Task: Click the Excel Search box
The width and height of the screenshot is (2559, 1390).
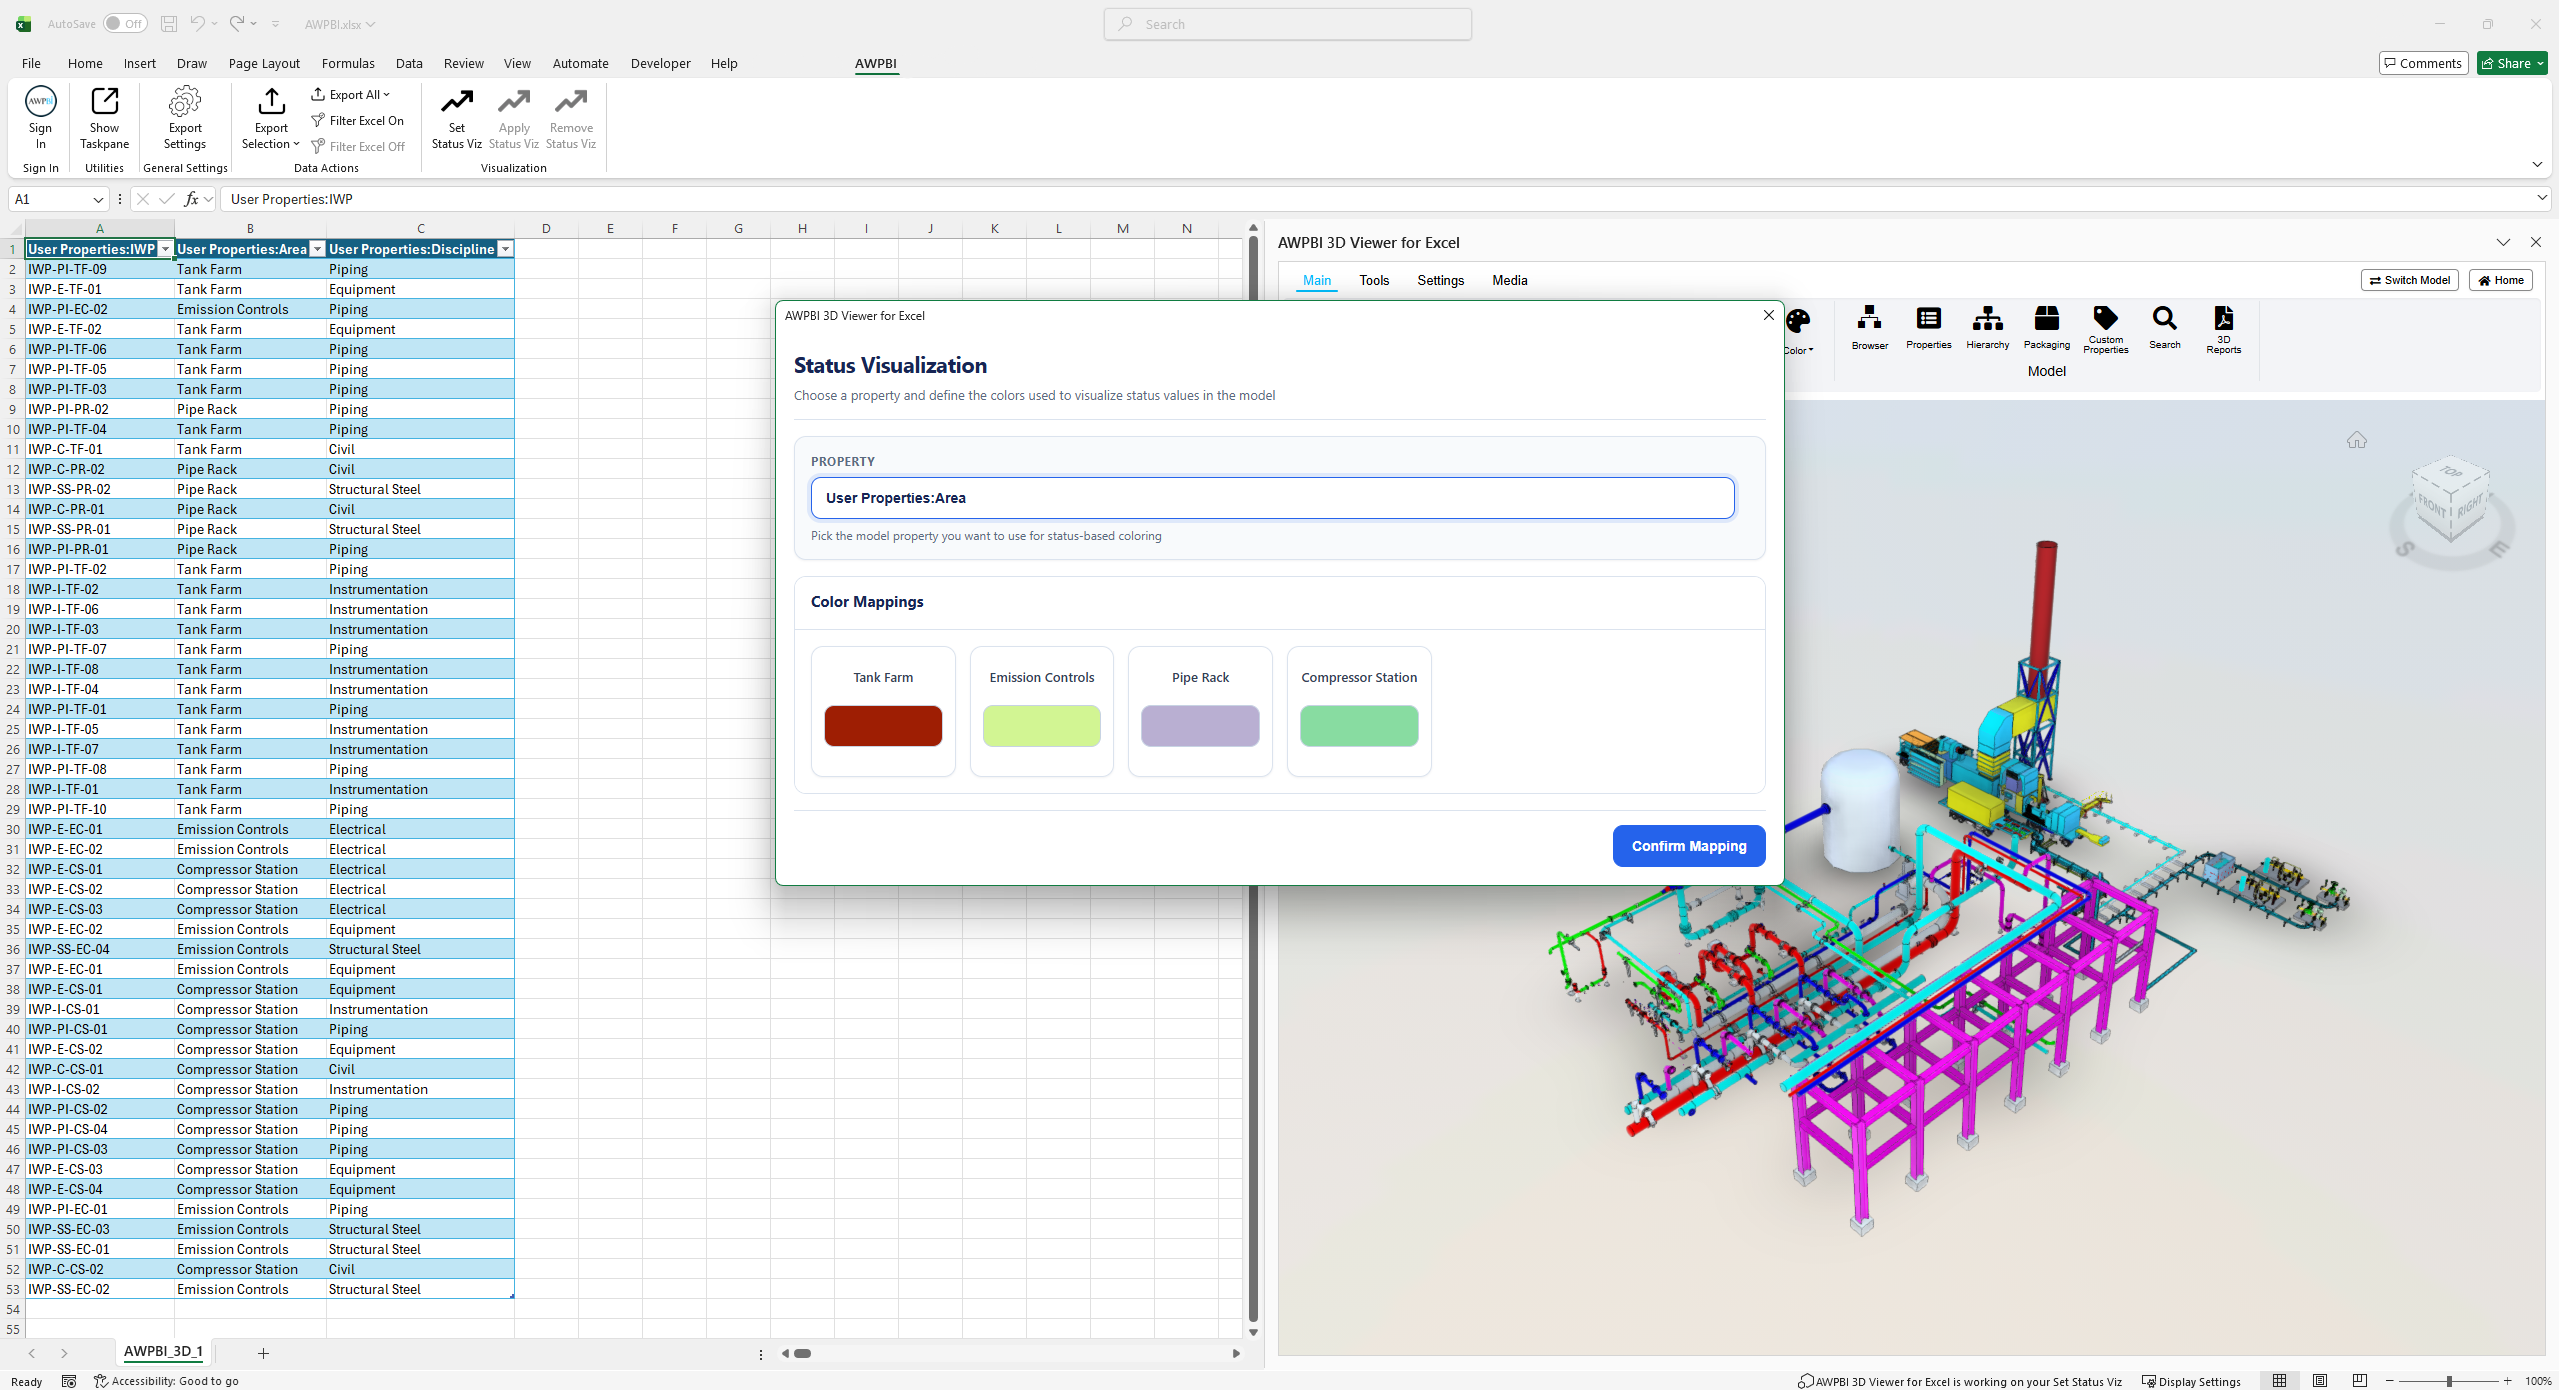Action: click(x=1287, y=24)
